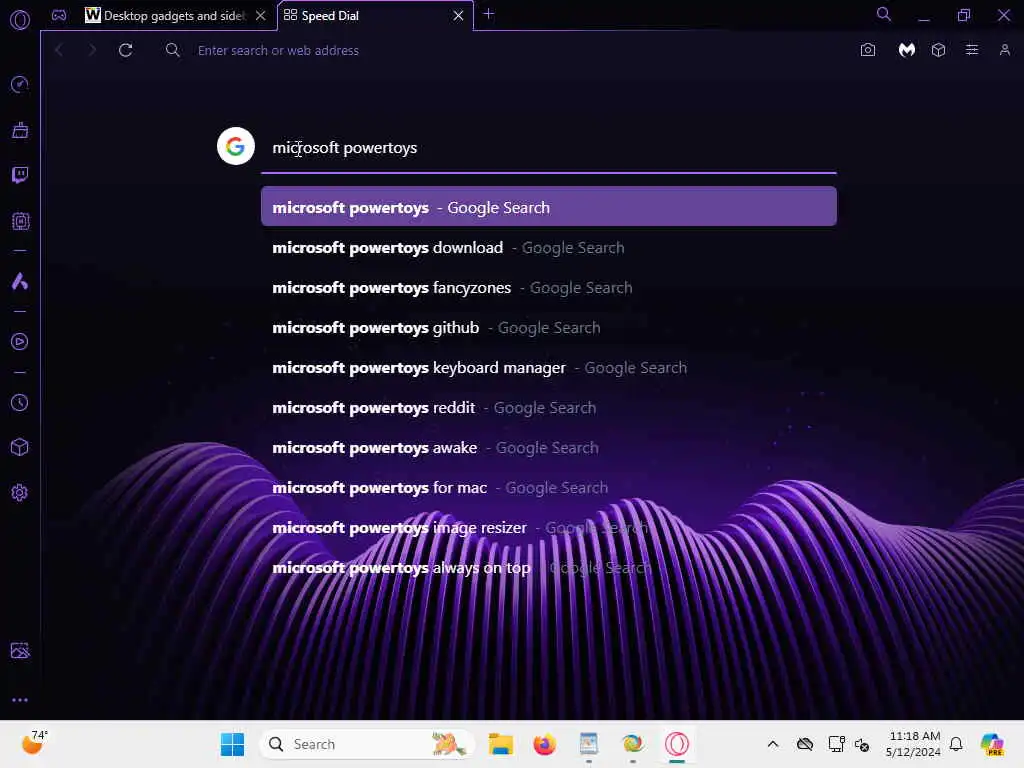This screenshot has width=1024, height=768.
Task: Open the Opera GX main menu logo
Action: click(20, 20)
